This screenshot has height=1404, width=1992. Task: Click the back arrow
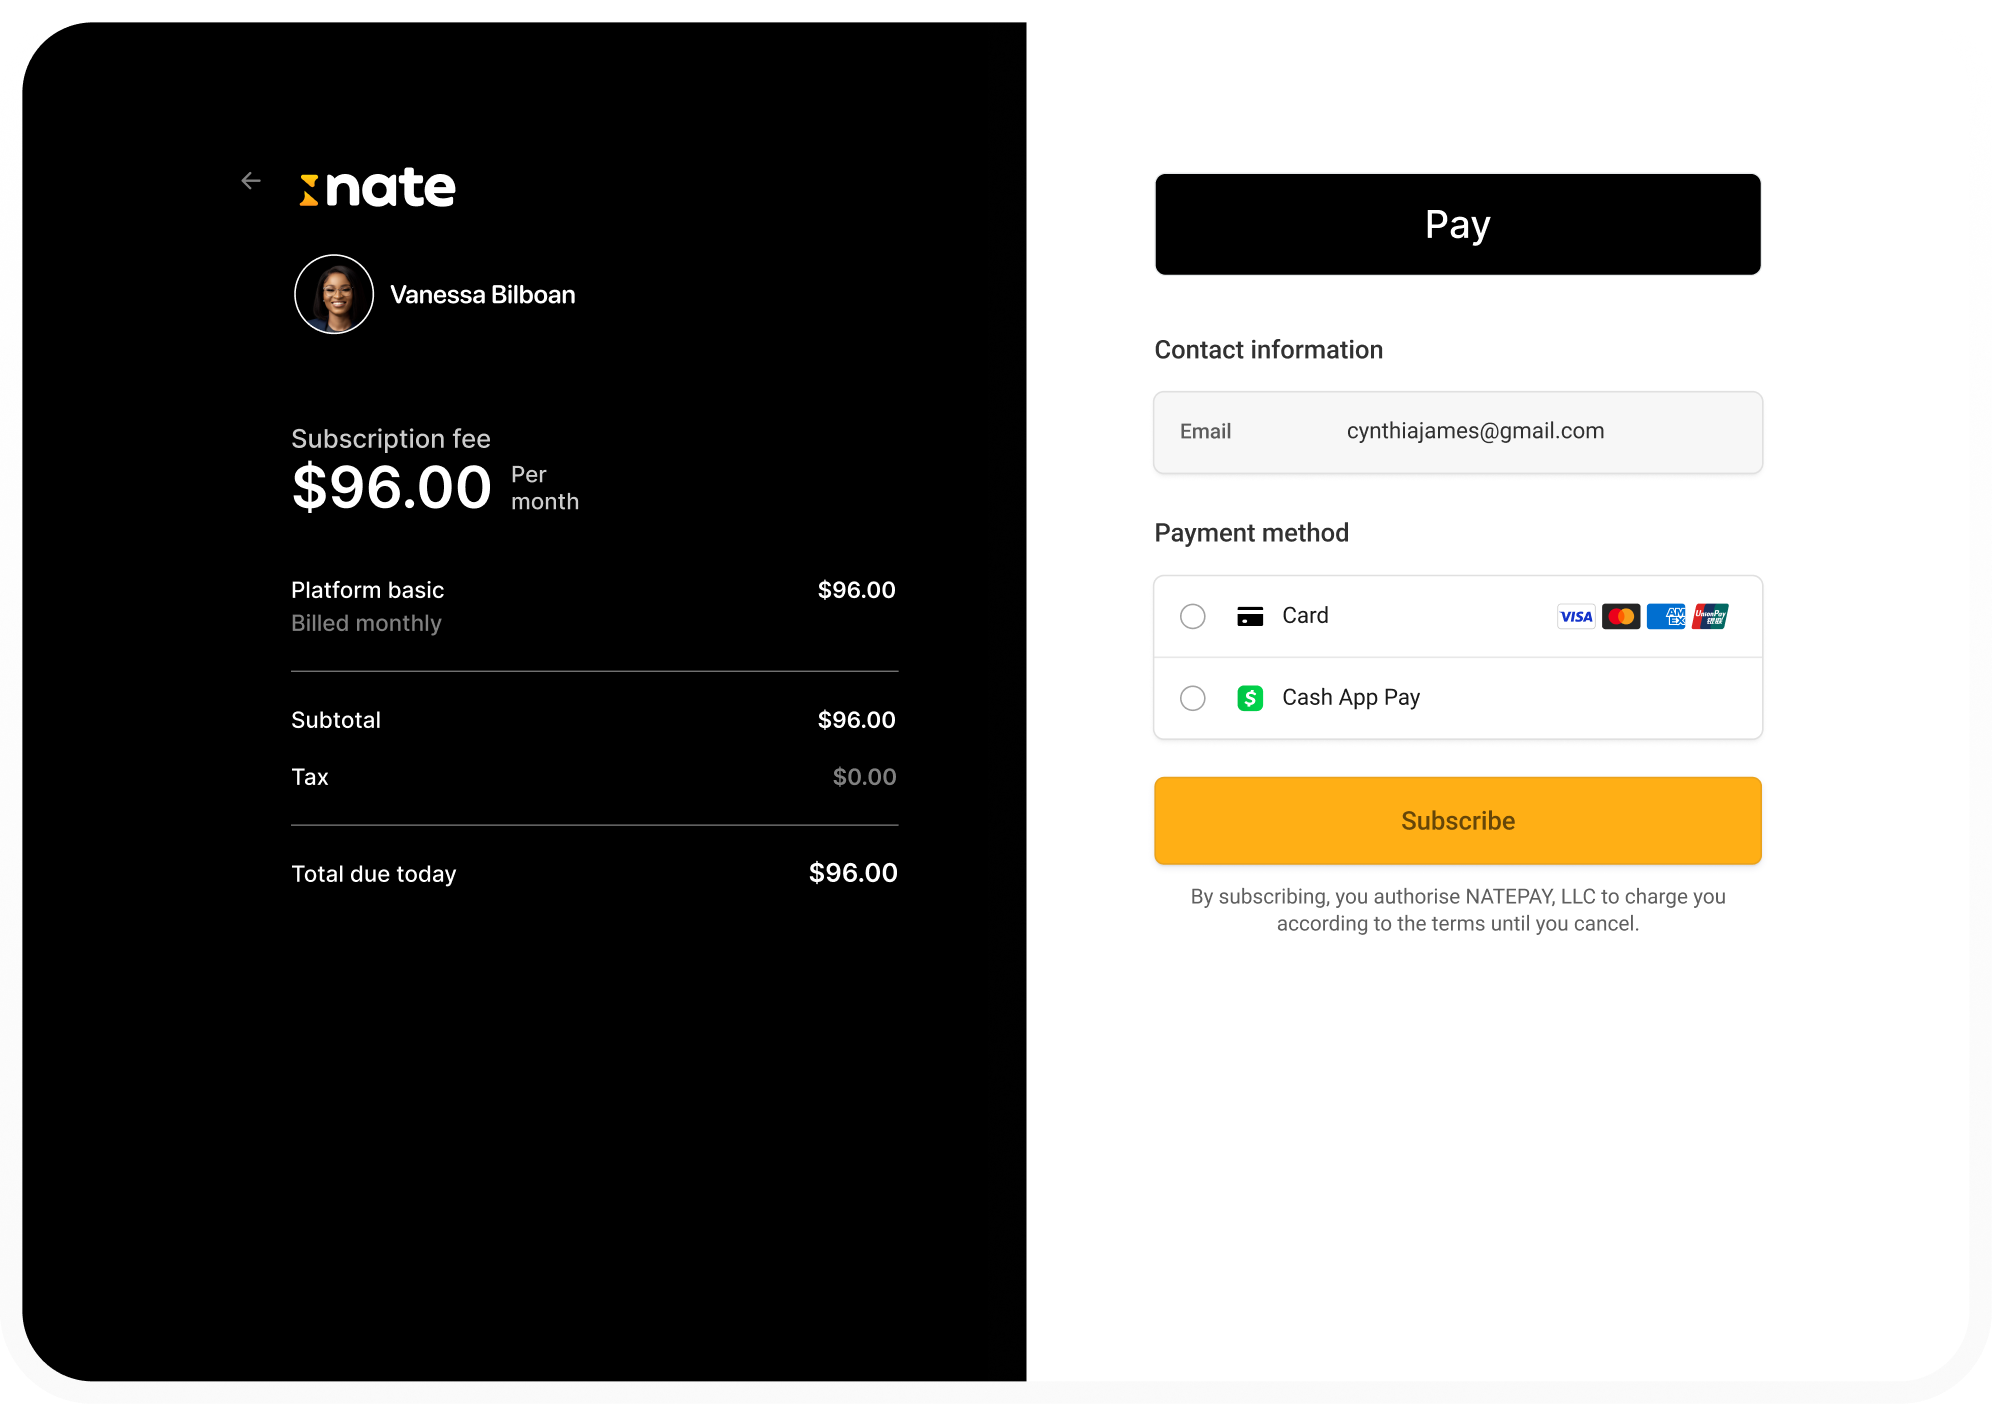[251, 181]
